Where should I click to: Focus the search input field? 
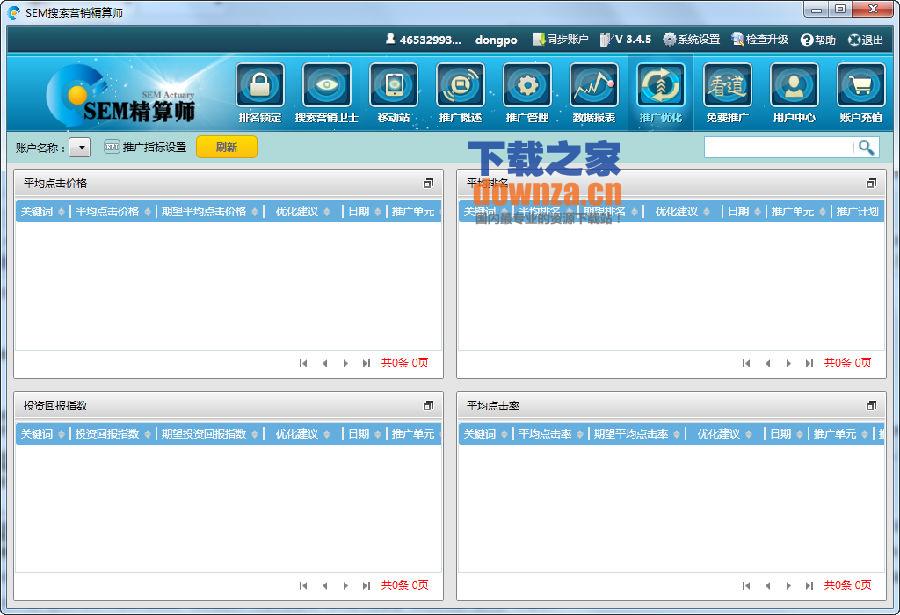pyautogui.click(x=779, y=148)
